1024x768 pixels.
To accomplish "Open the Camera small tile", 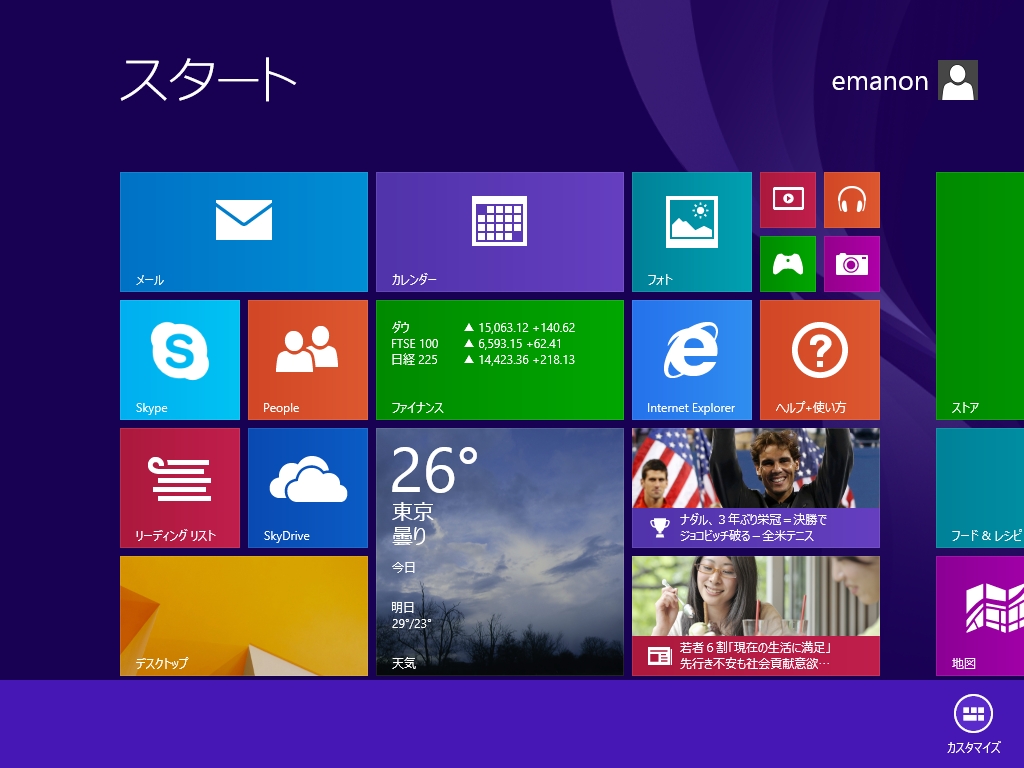I will click(852, 264).
